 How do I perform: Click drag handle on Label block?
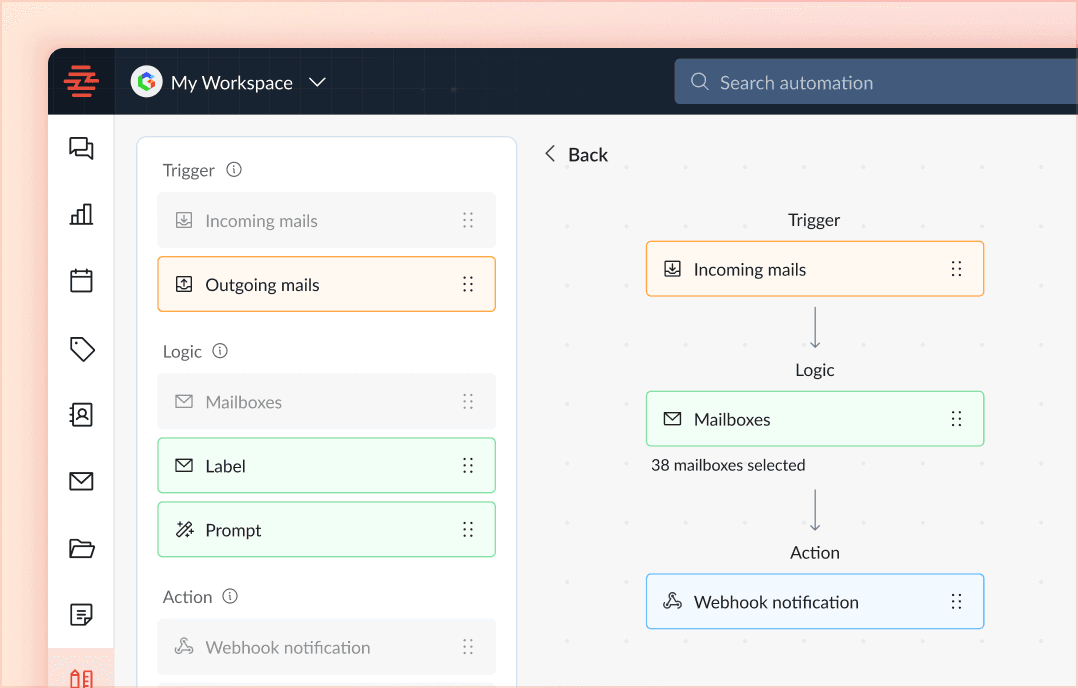(468, 465)
